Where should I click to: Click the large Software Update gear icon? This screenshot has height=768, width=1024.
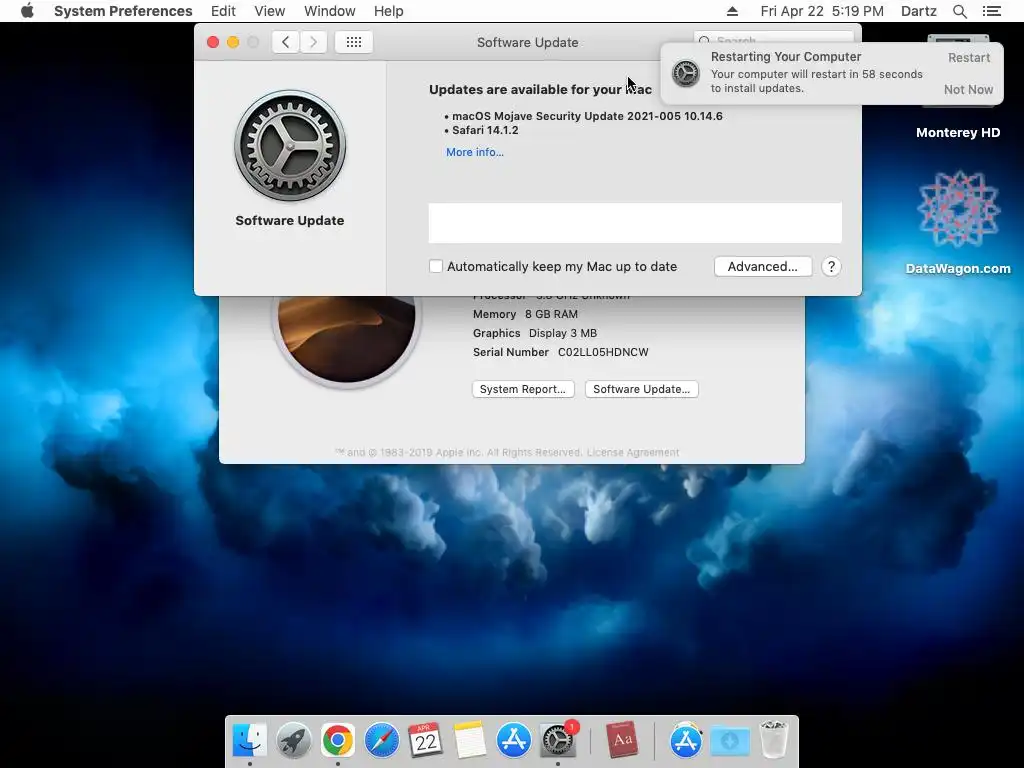click(x=290, y=146)
